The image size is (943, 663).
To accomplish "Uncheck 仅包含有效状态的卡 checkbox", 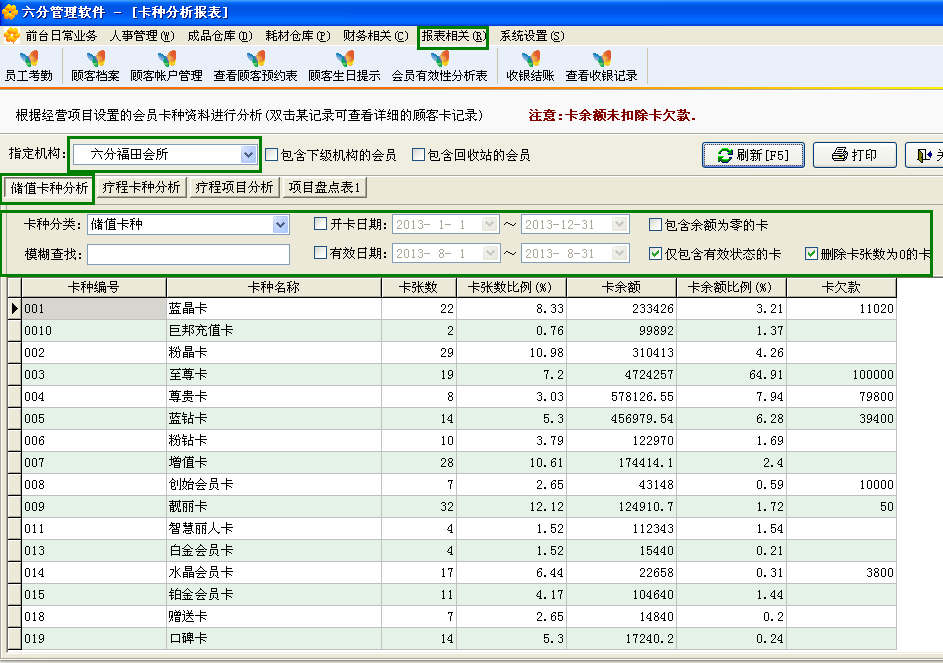I will pyautogui.click(x=656, y=254).
